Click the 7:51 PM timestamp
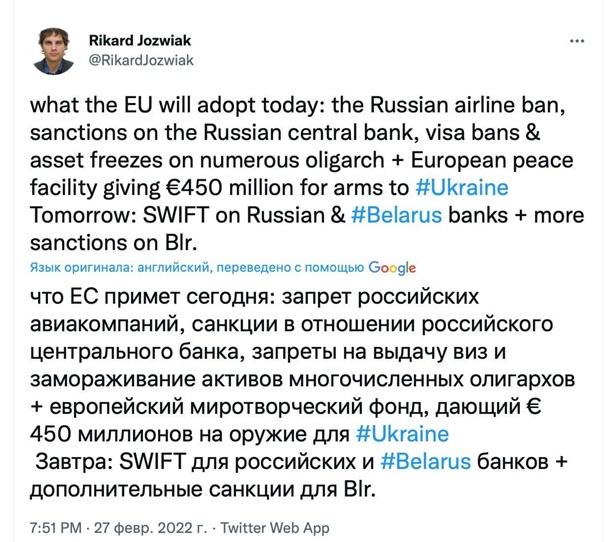This screenshot has width=610, height=542. (x=60, y=528)
